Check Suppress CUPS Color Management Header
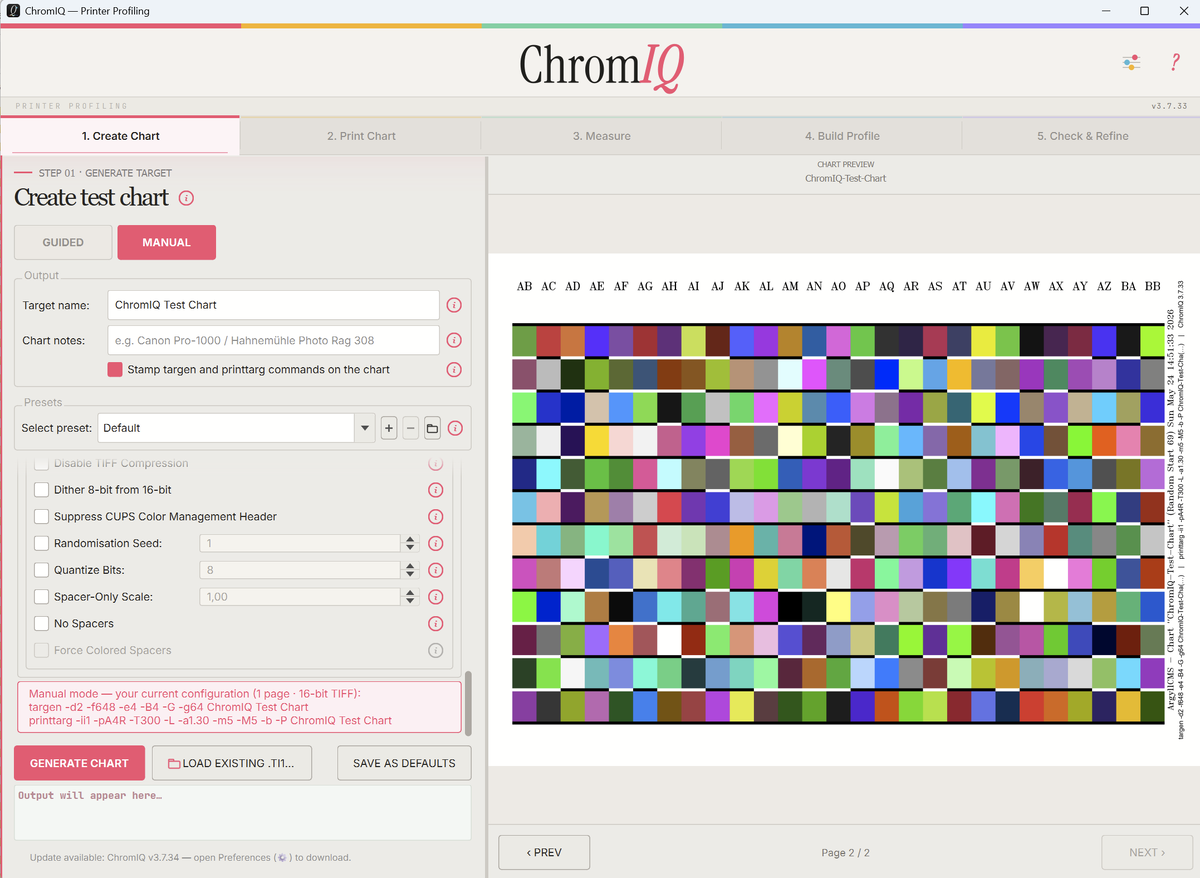This screenshot has width=1200, height=878. coord(41,517)
